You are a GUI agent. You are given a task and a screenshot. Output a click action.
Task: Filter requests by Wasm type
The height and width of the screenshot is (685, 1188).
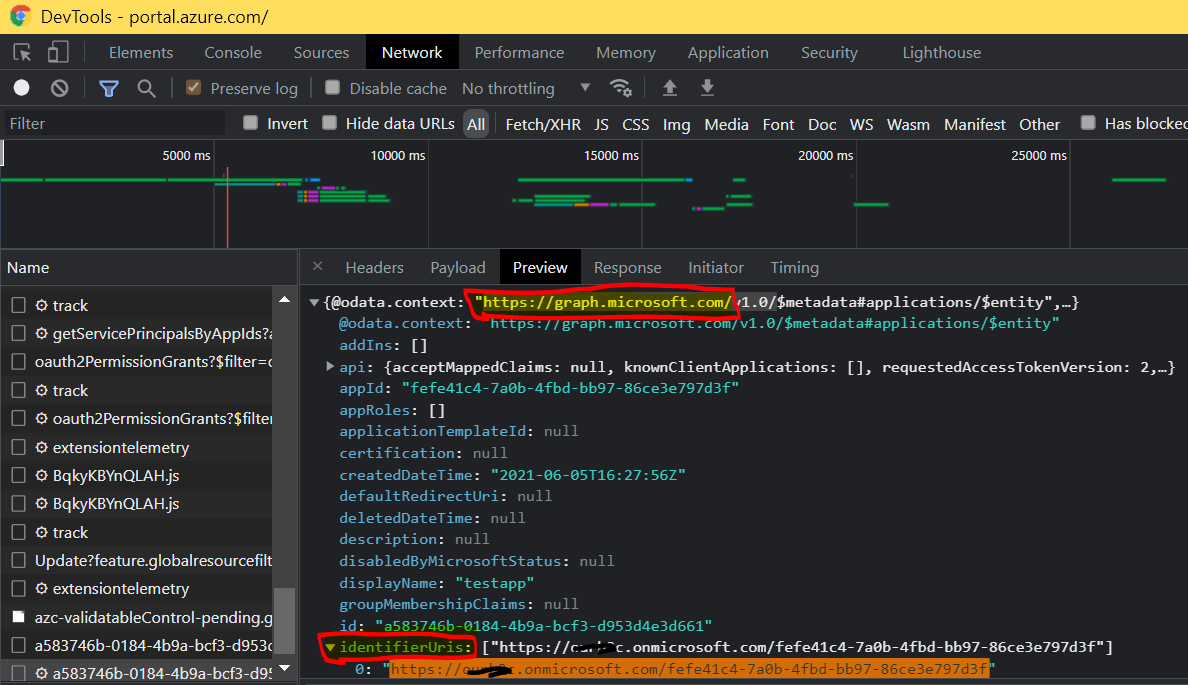tap(908, 124)
